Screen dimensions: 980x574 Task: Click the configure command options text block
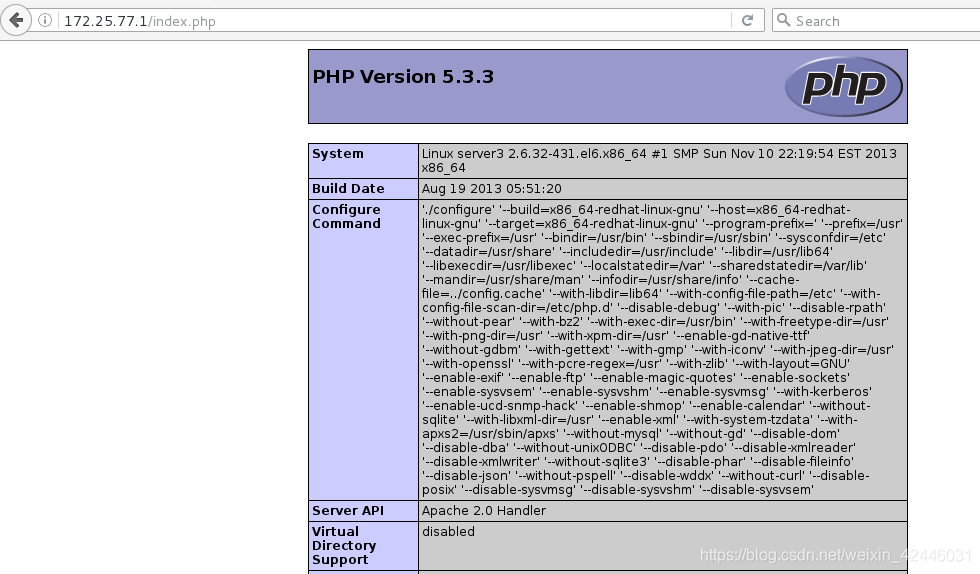coord(662,350)
